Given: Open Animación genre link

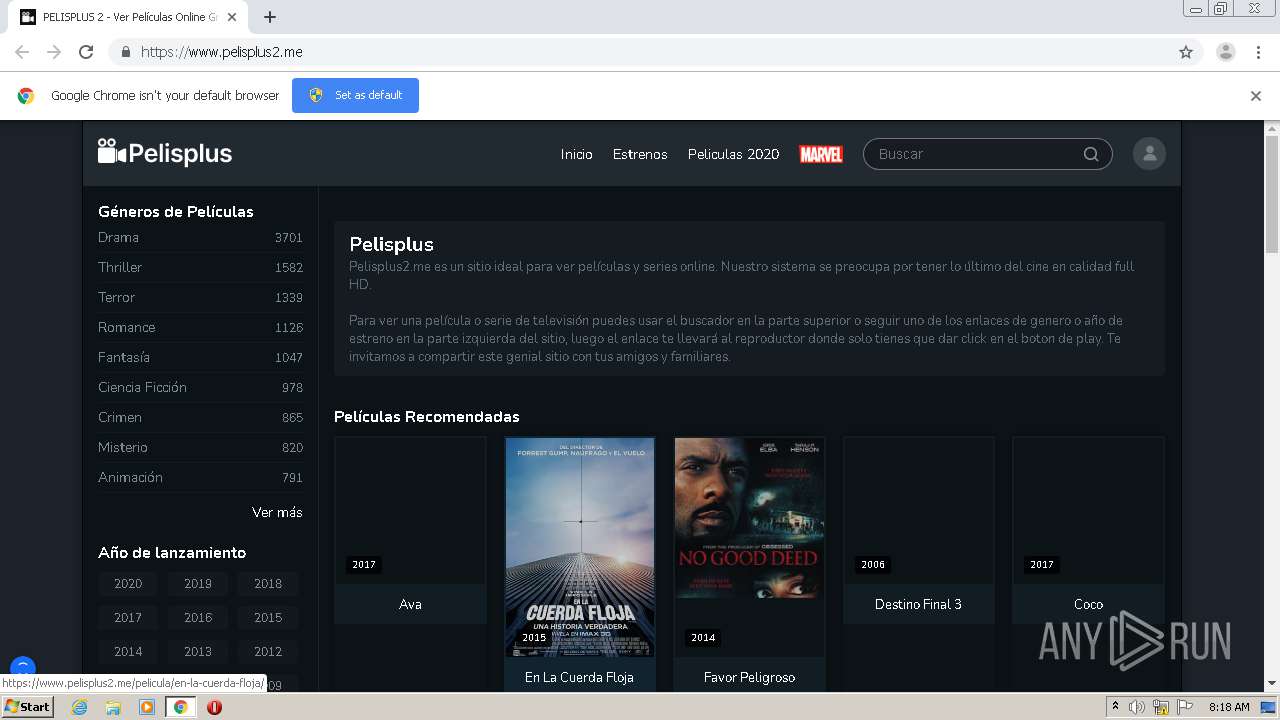Looking at the screenshot, I should 200,477.
